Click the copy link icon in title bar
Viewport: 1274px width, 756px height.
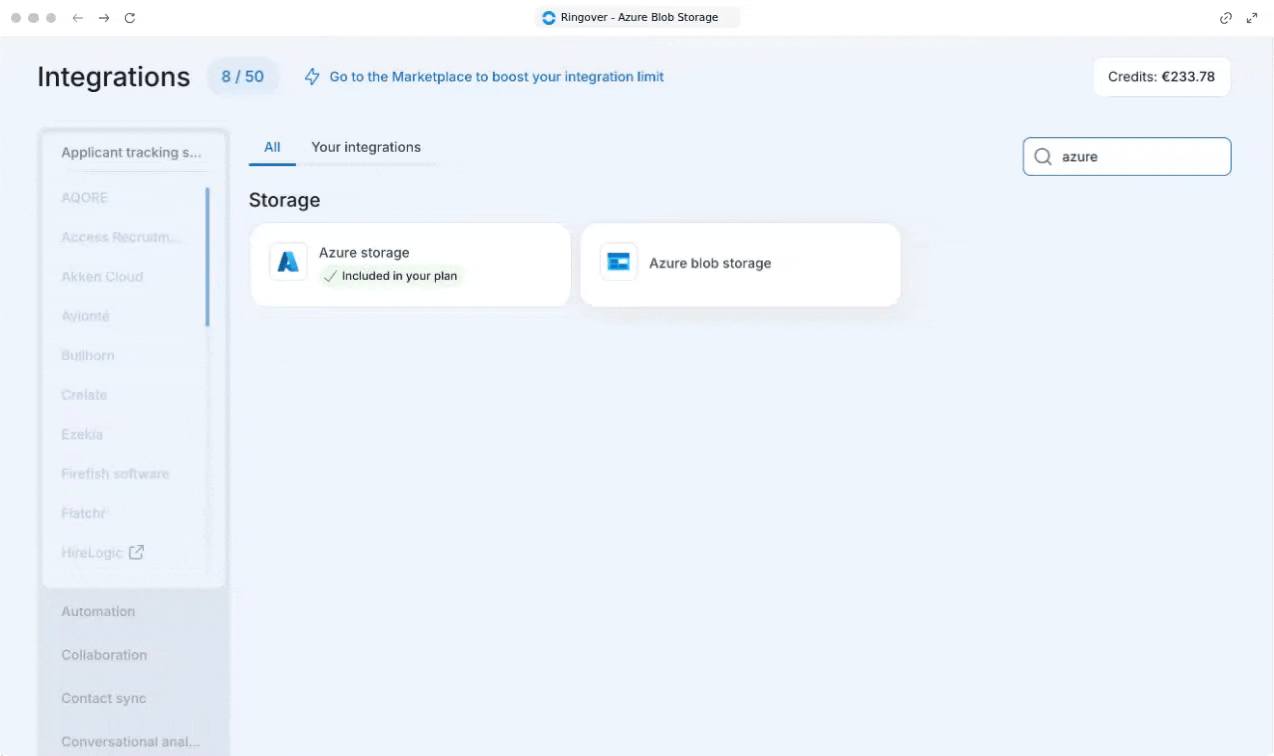tap(1226, 18)
